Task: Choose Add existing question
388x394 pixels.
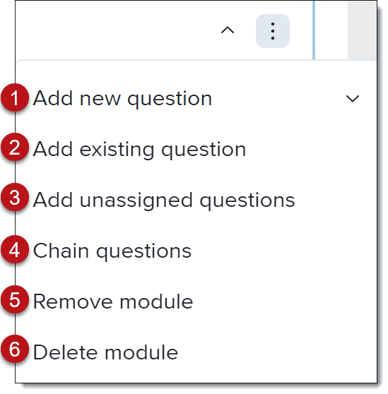Action: [139, 149]
